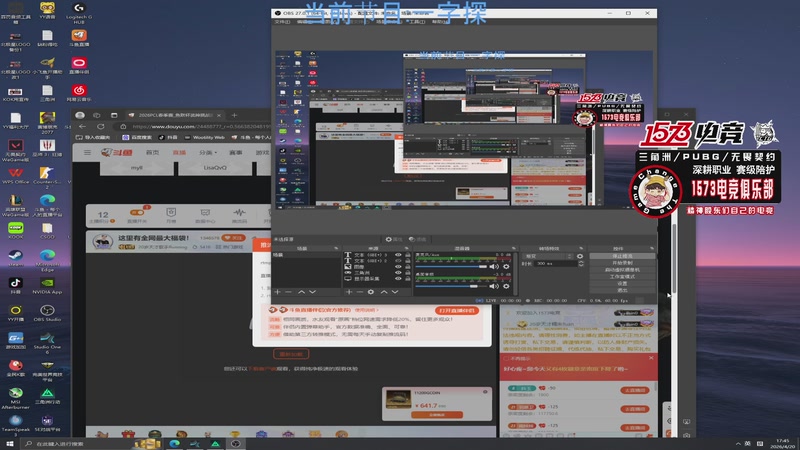
Task: Pop out the 场景 dock panel
Action: point(336,248)
